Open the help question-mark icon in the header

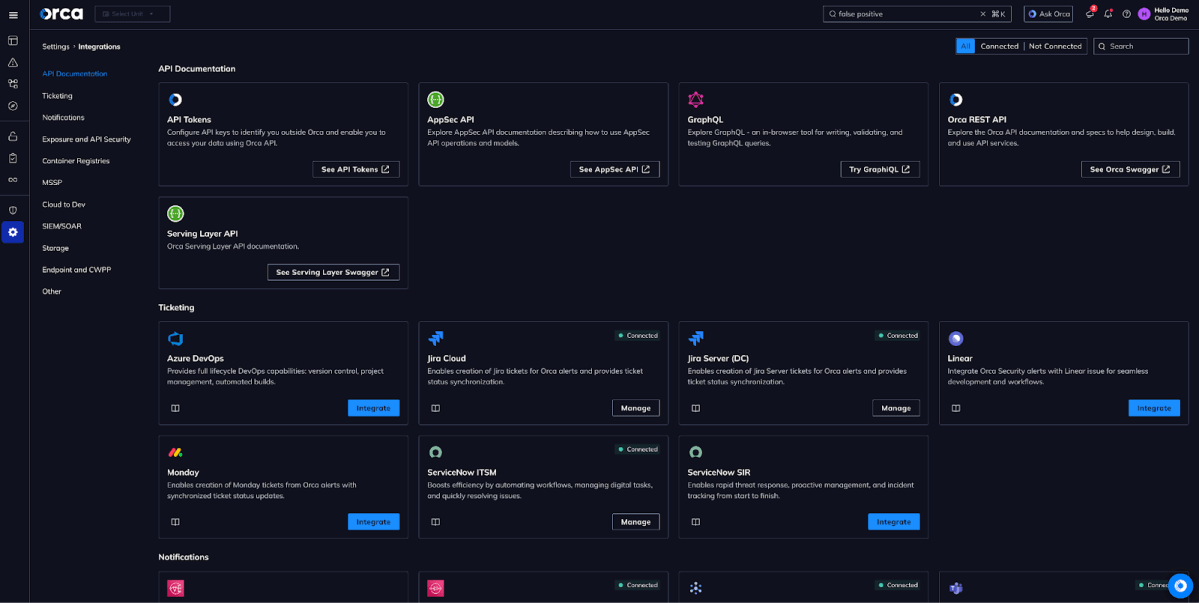[1125, 13]
